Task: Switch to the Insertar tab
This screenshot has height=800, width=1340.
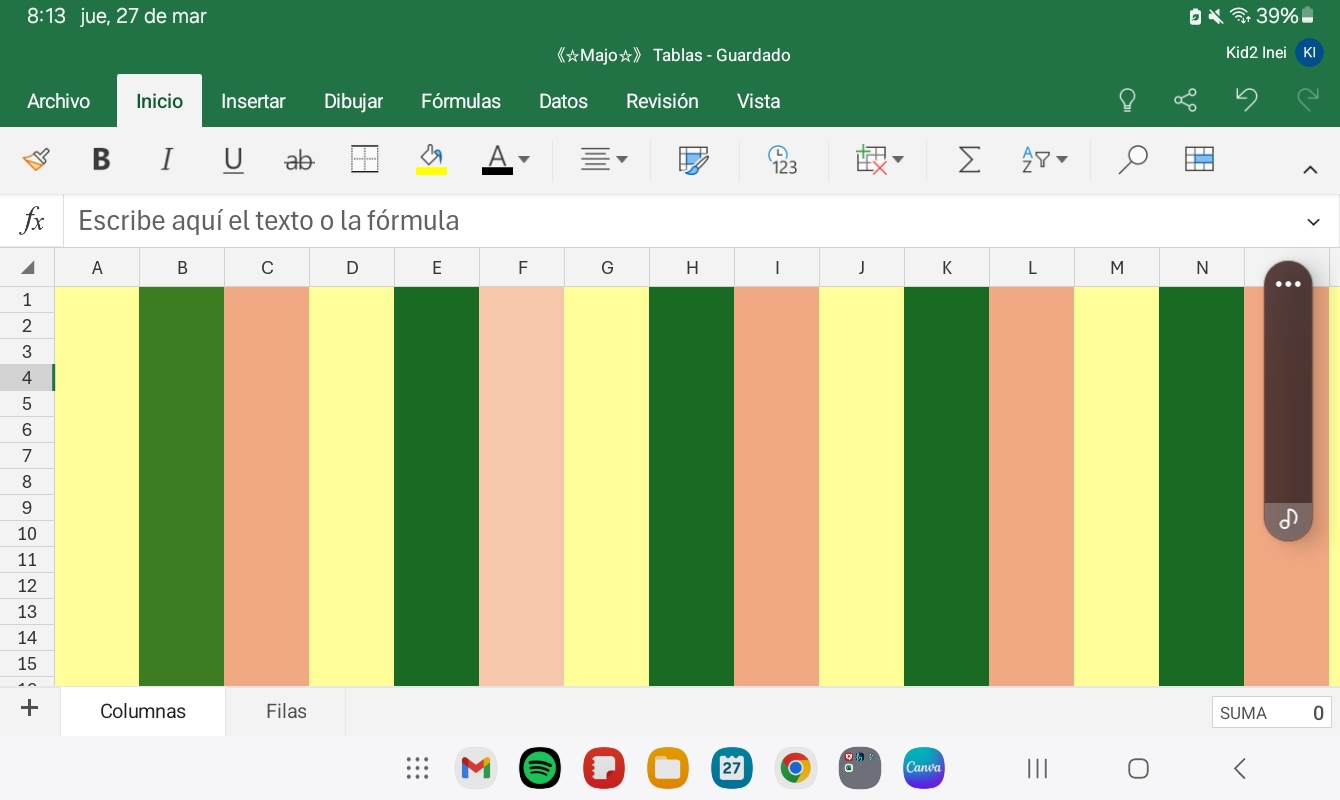Action: 253,101
